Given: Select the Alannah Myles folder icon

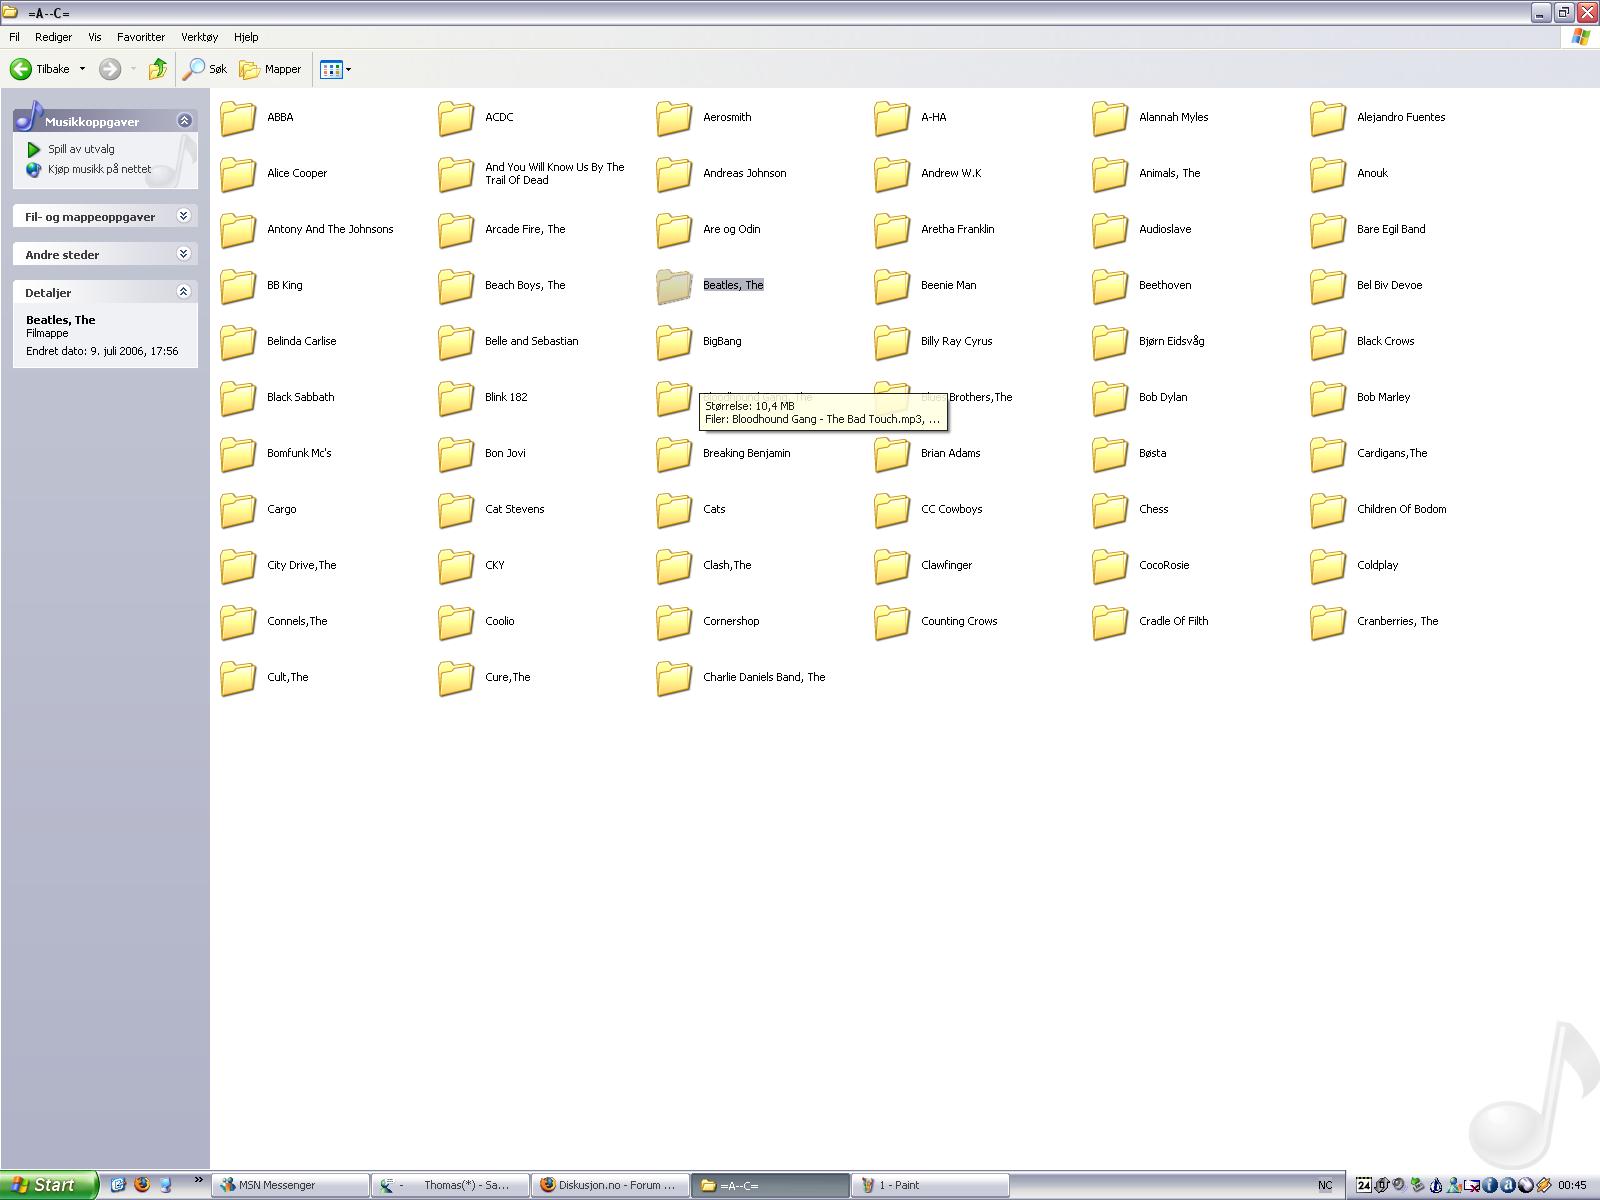Looking at the screenshot, I should [x=1110, y=117].
